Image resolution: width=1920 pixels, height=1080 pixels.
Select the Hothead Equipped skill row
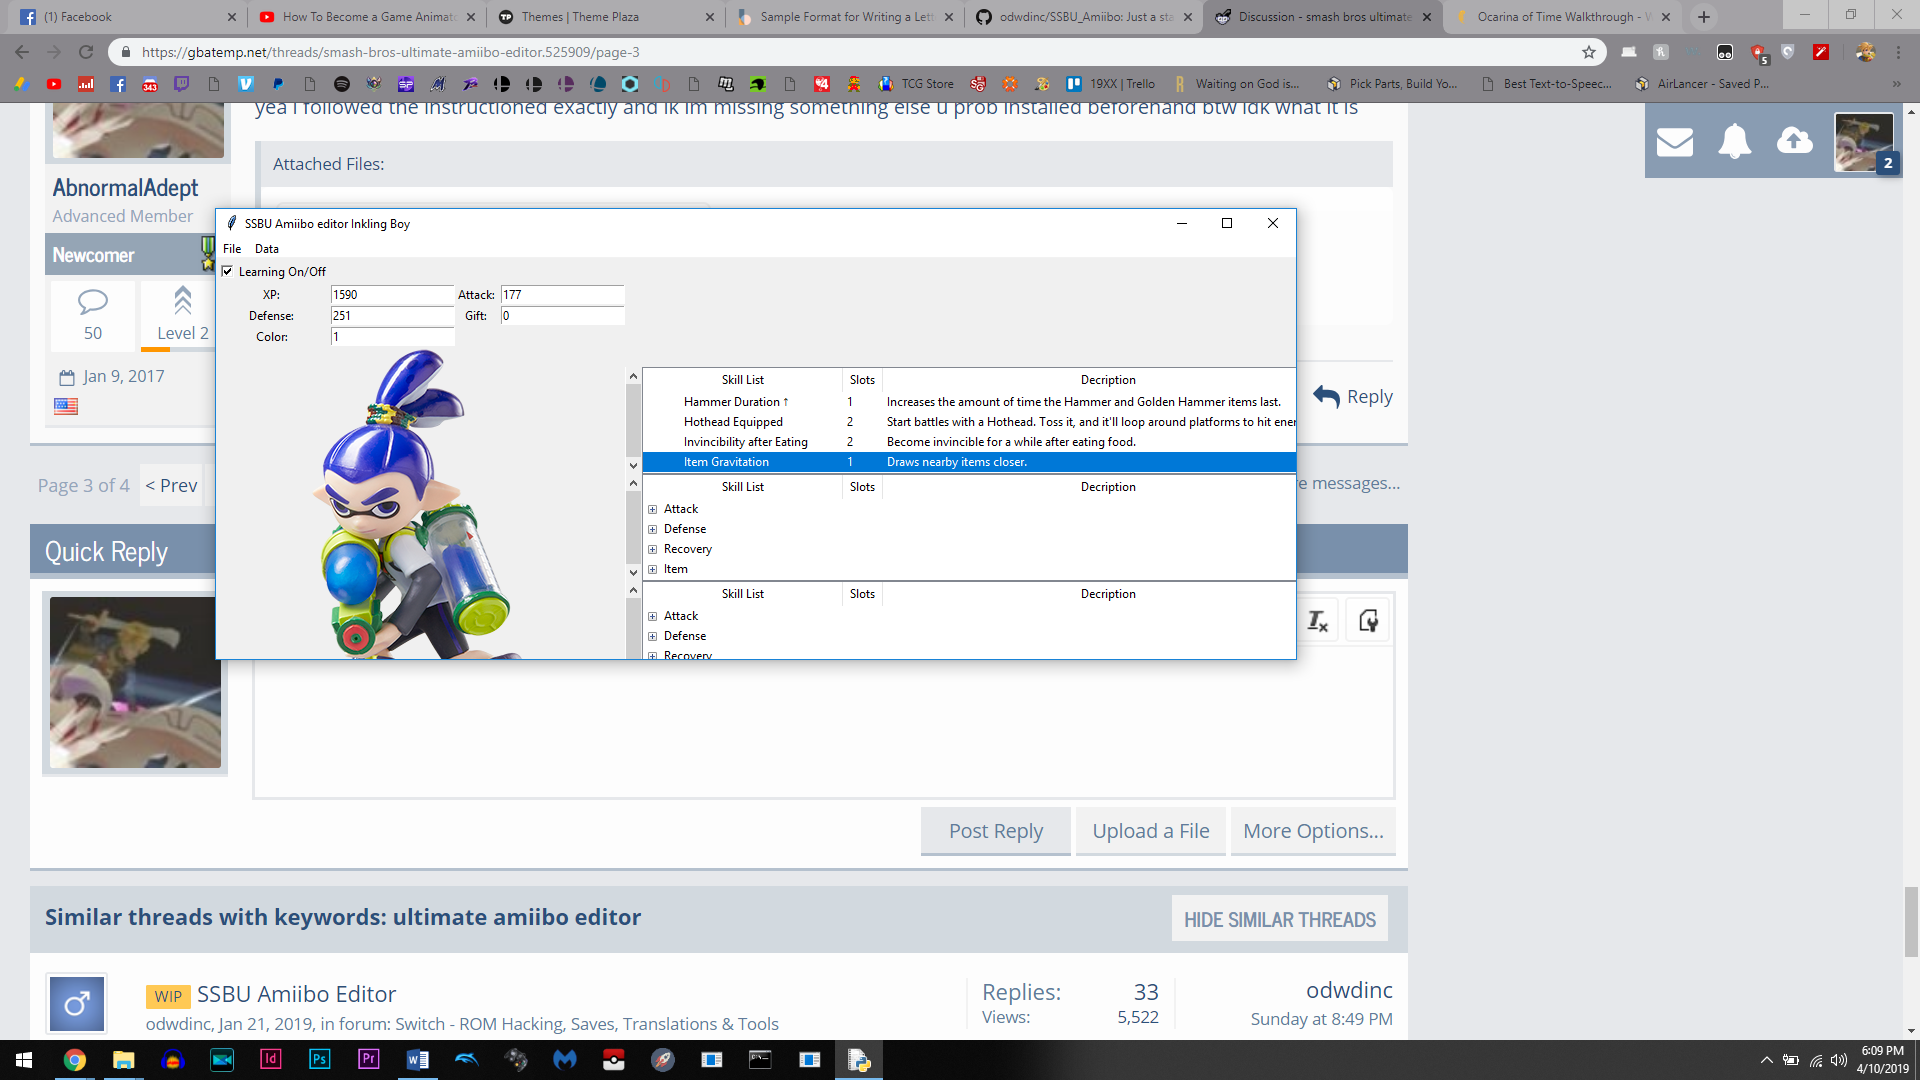click(969, 422)
